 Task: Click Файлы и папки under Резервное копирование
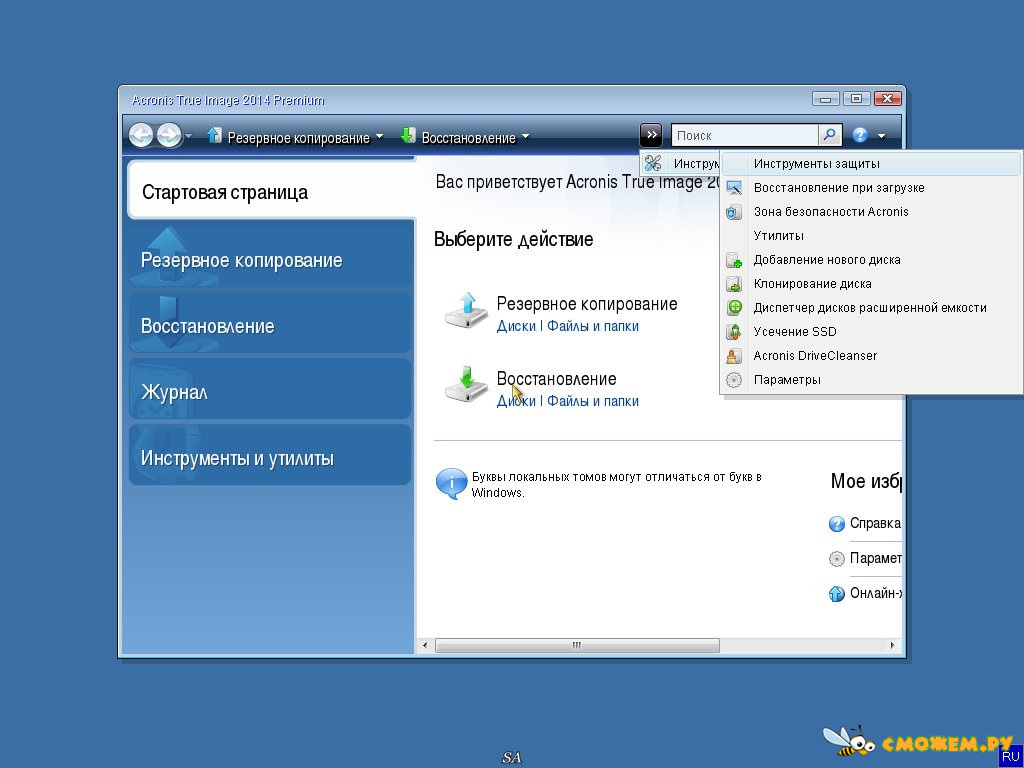pos(593,326)
